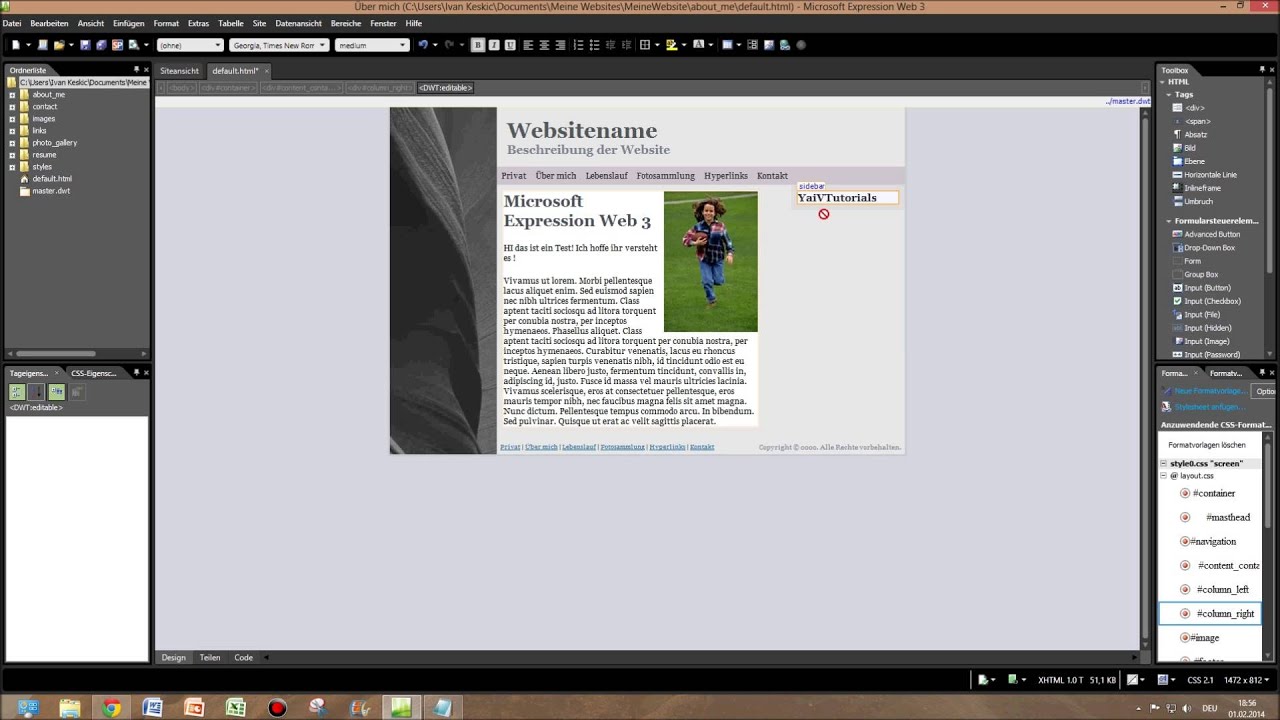This screenshot has height=720, width=1280.
Task: Open the Bearbeiten menu
Action: click(49, 23)
